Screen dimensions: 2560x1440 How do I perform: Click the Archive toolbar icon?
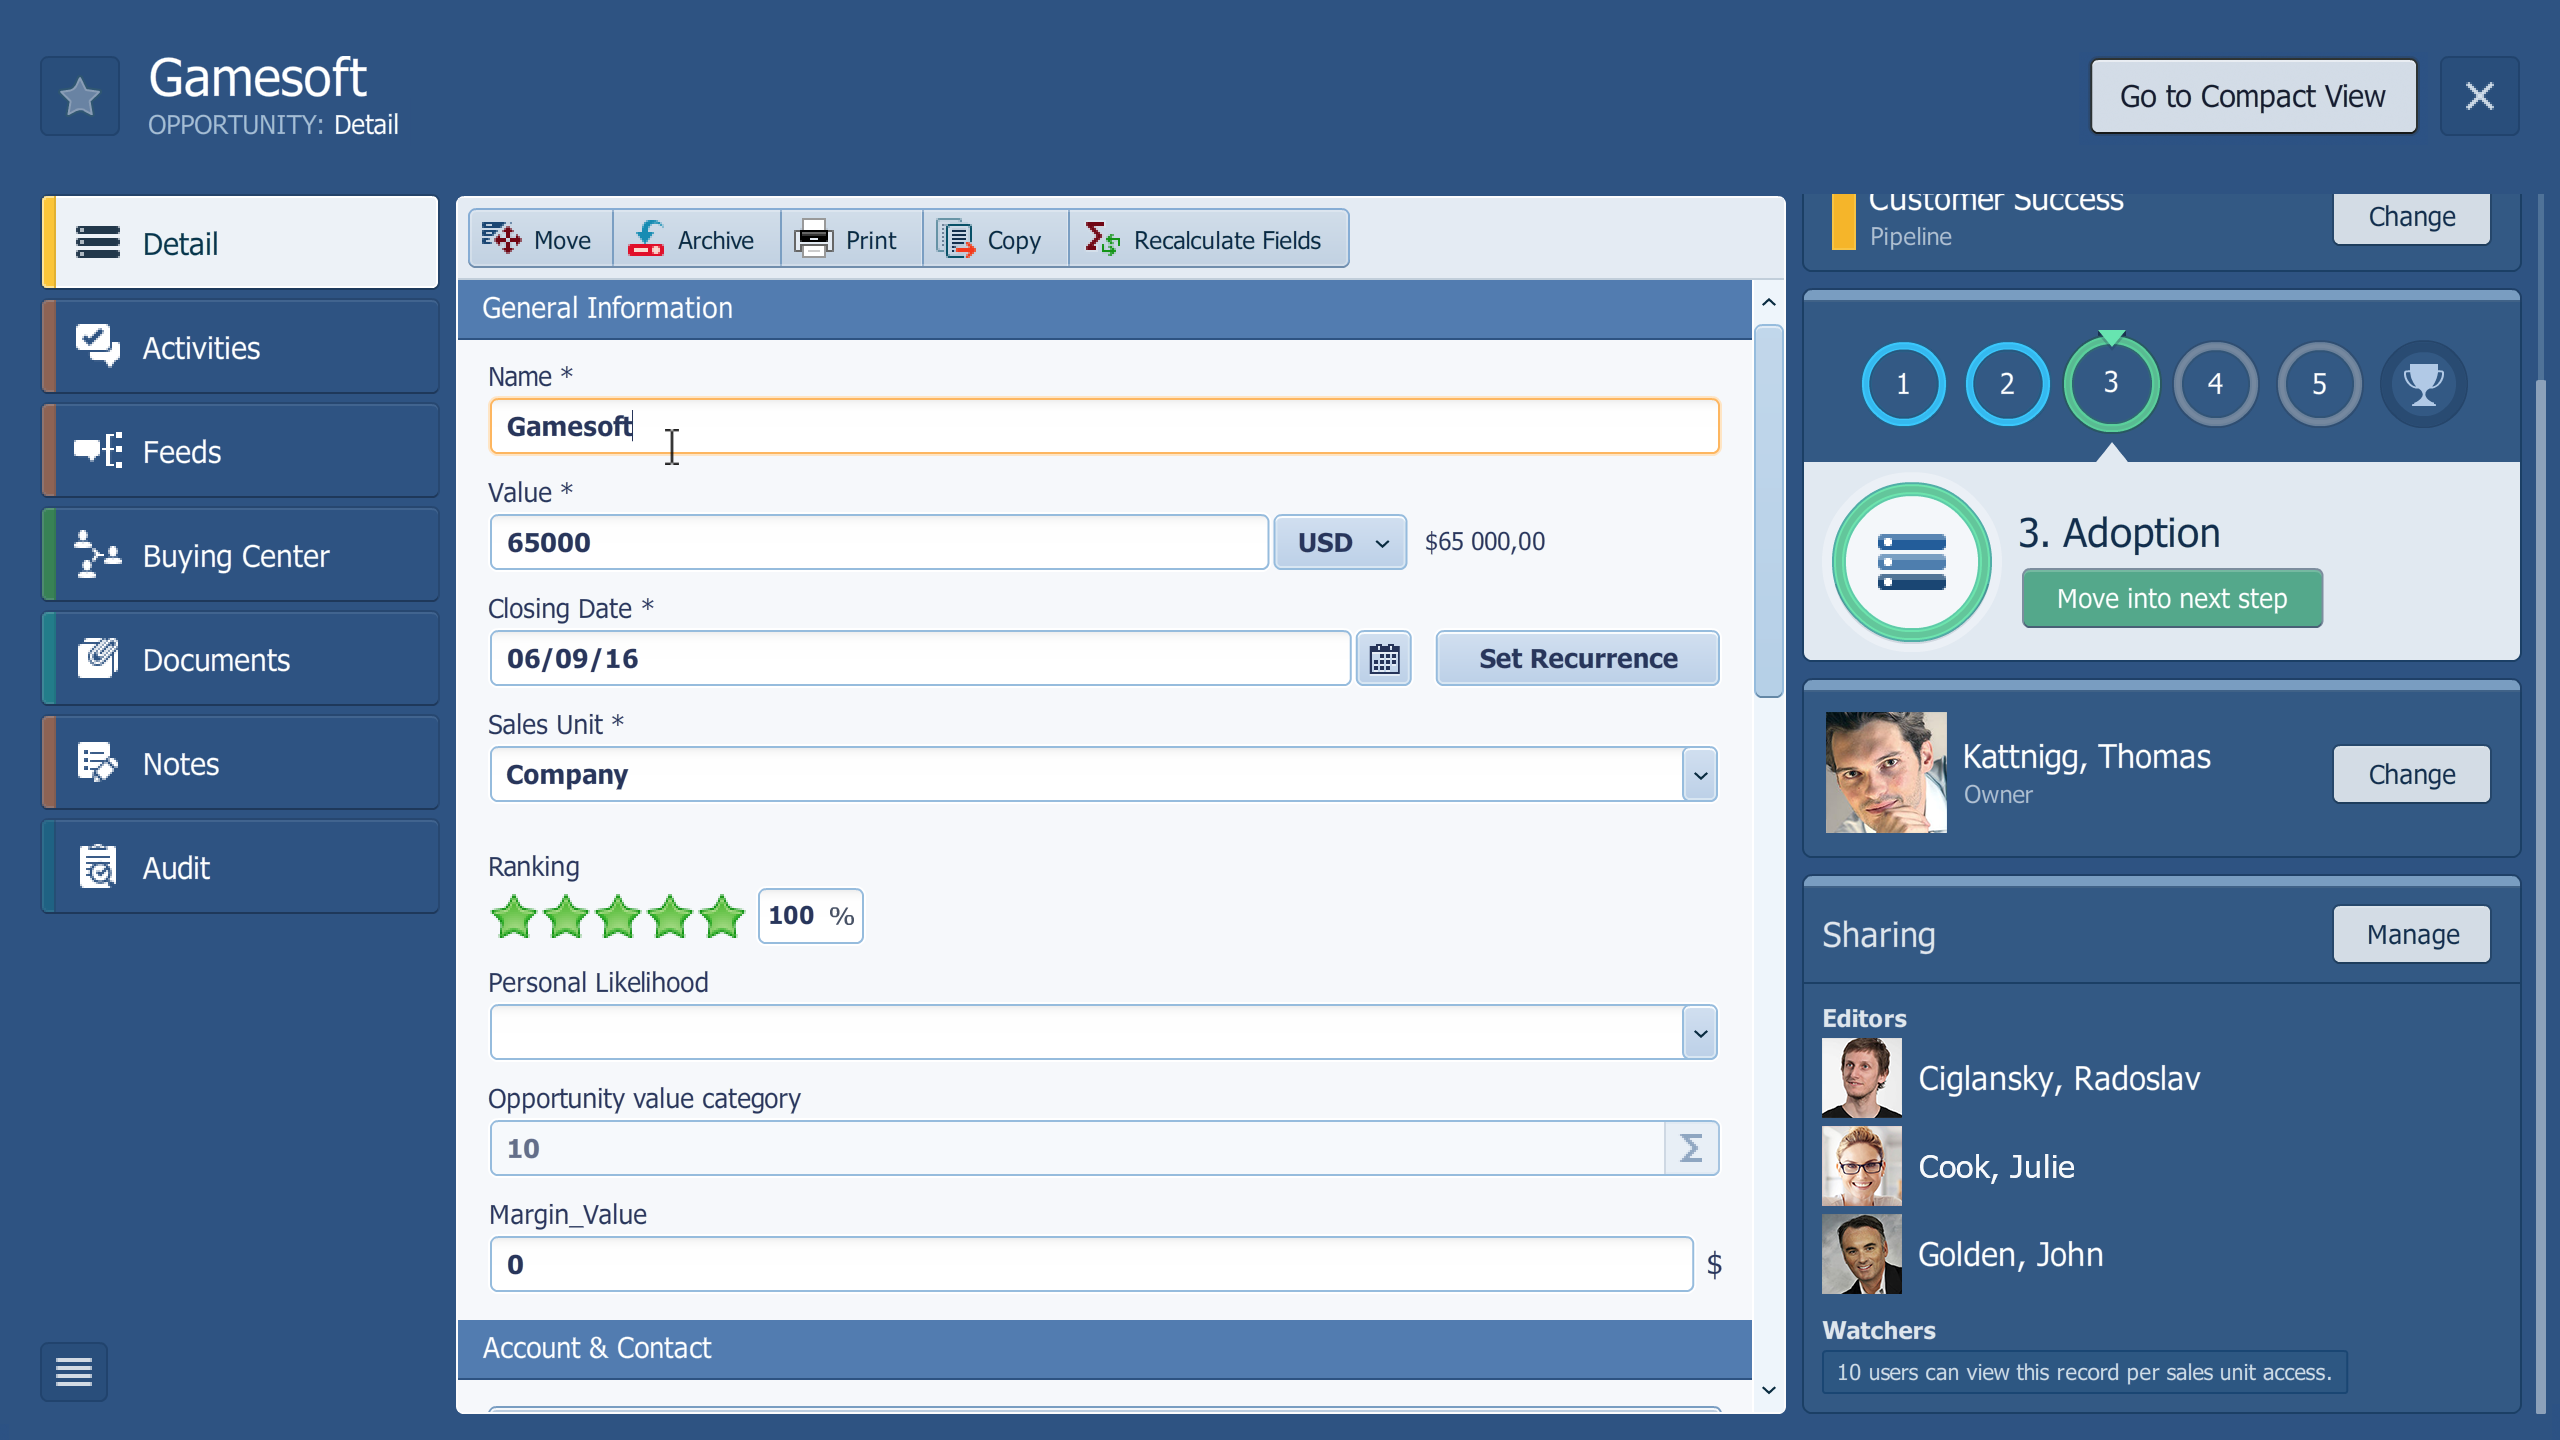coord(647,239)
